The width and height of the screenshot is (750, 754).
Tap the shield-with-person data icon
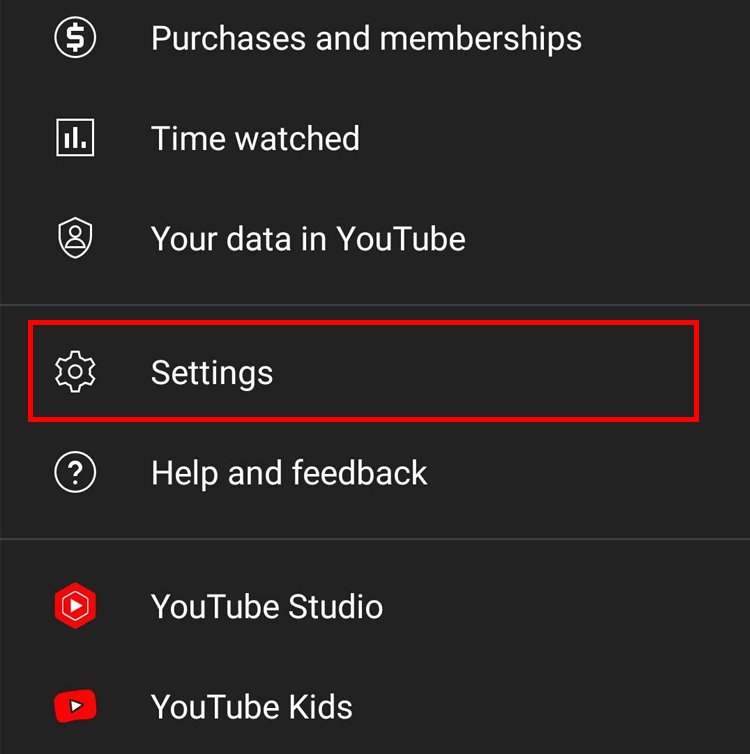click(75, 239)
